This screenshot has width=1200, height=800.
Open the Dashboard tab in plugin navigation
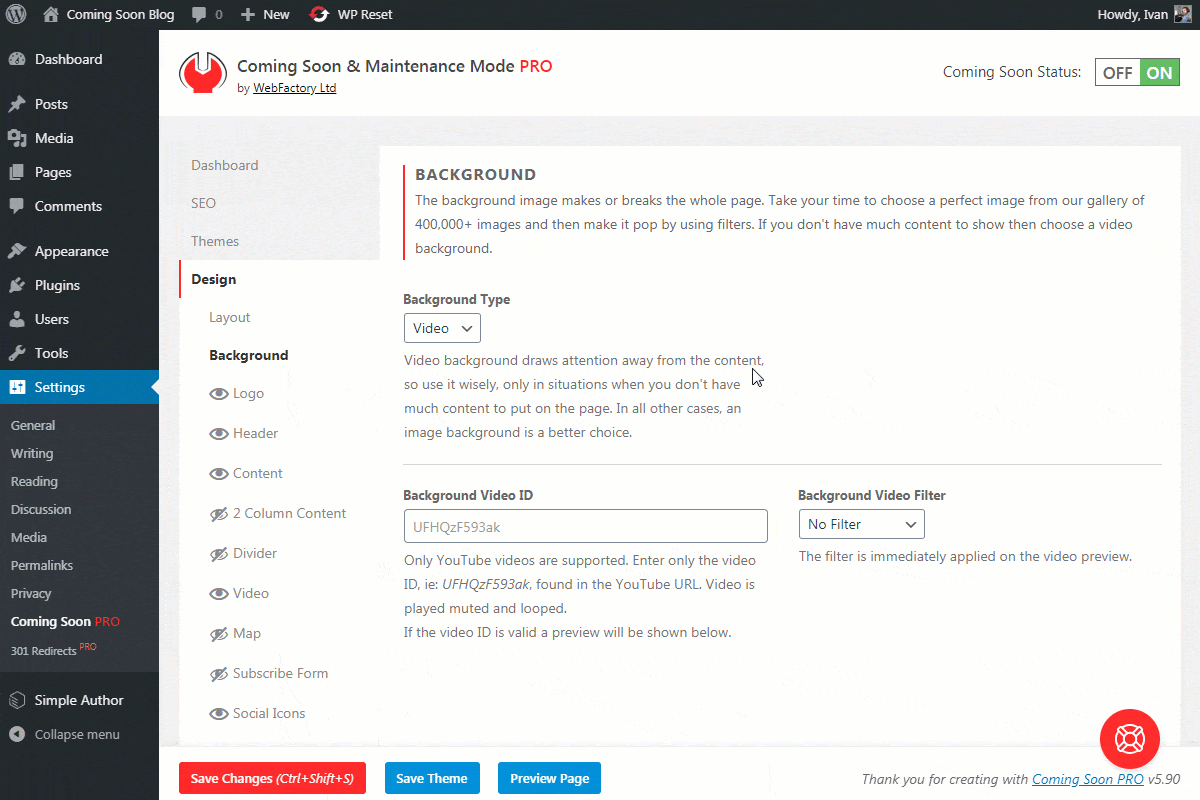pos(225,165)
